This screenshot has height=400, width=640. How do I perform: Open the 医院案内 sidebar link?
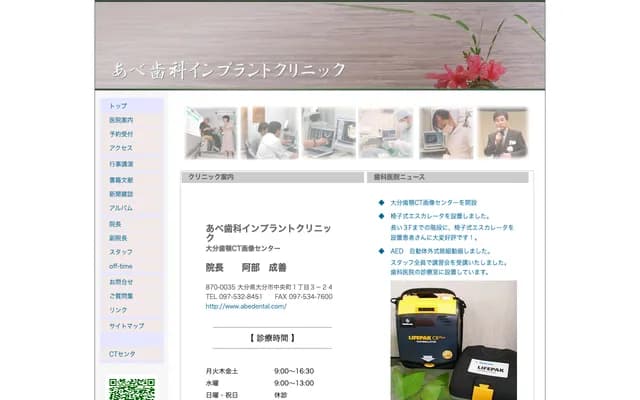121,120
